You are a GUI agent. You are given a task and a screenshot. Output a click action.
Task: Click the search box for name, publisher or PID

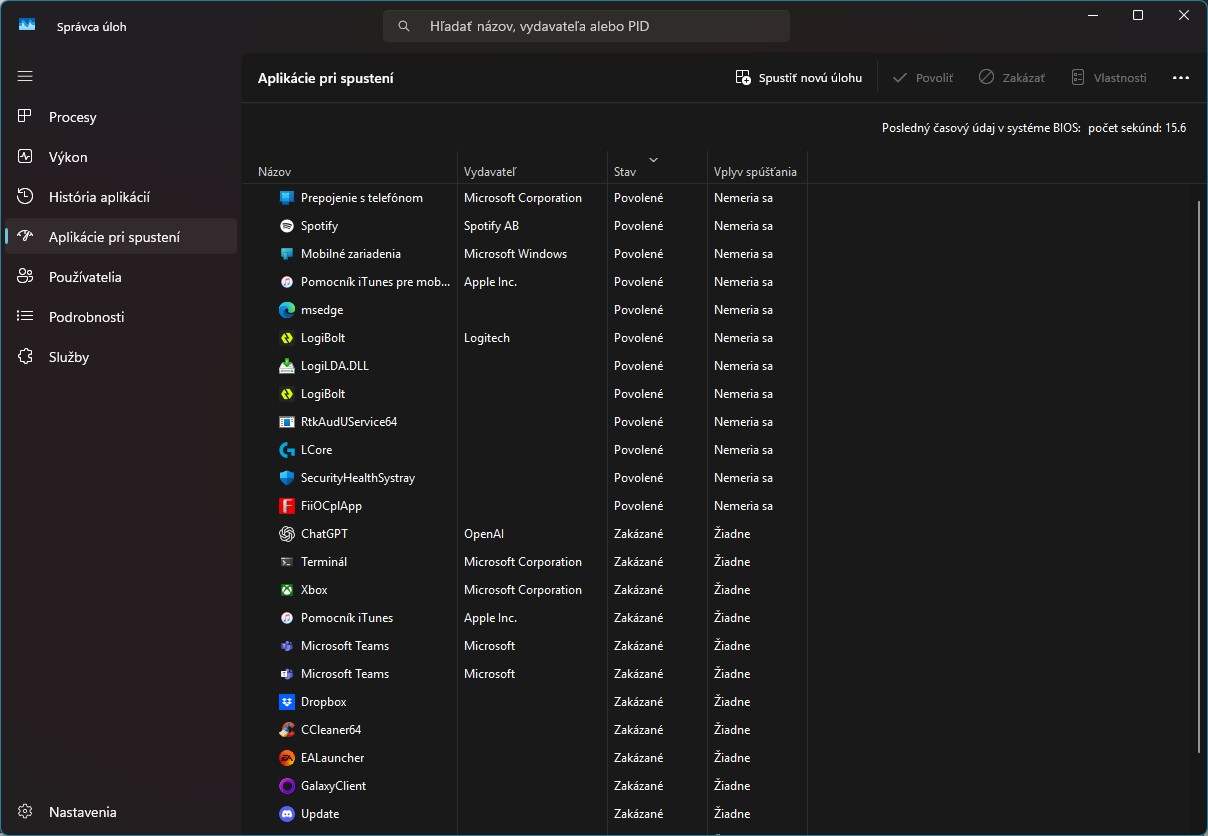point(586,27)
